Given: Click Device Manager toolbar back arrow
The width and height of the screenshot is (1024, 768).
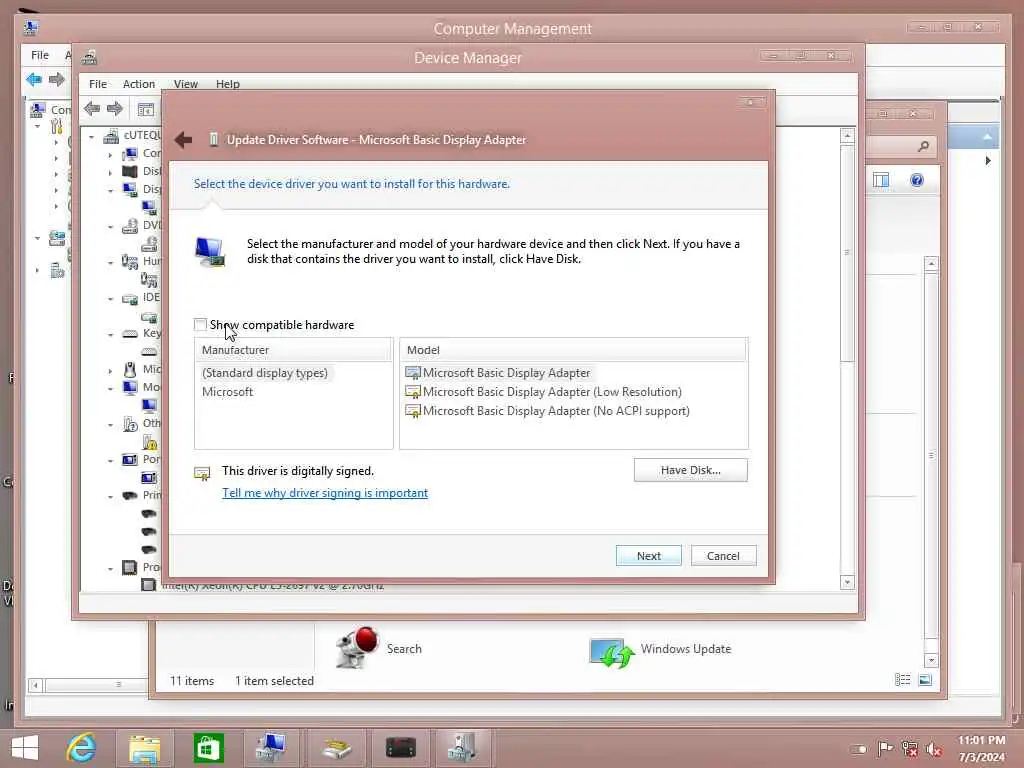Looking at the screenshot, I should click(x=92, y=108).
